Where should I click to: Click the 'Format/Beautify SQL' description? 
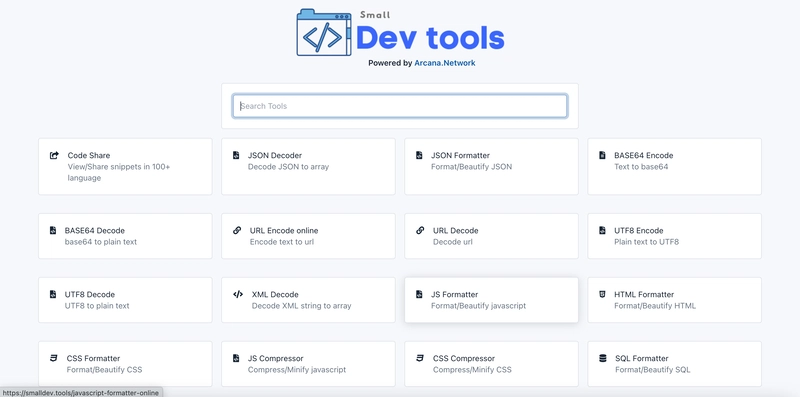tap(653, 369)
